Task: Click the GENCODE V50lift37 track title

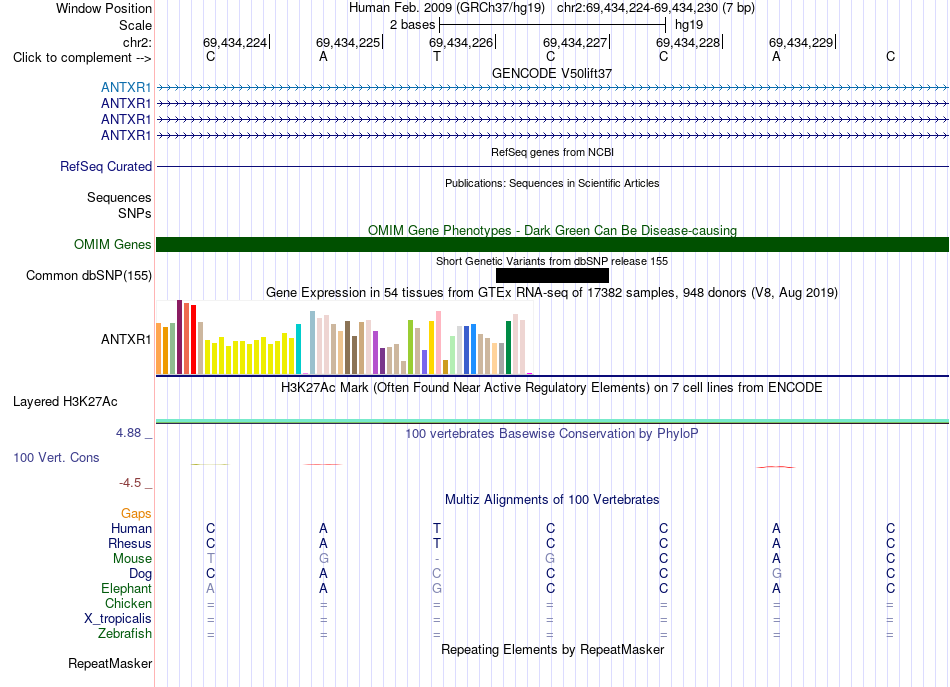Action: pyautogui.click(x=552, y=73)
